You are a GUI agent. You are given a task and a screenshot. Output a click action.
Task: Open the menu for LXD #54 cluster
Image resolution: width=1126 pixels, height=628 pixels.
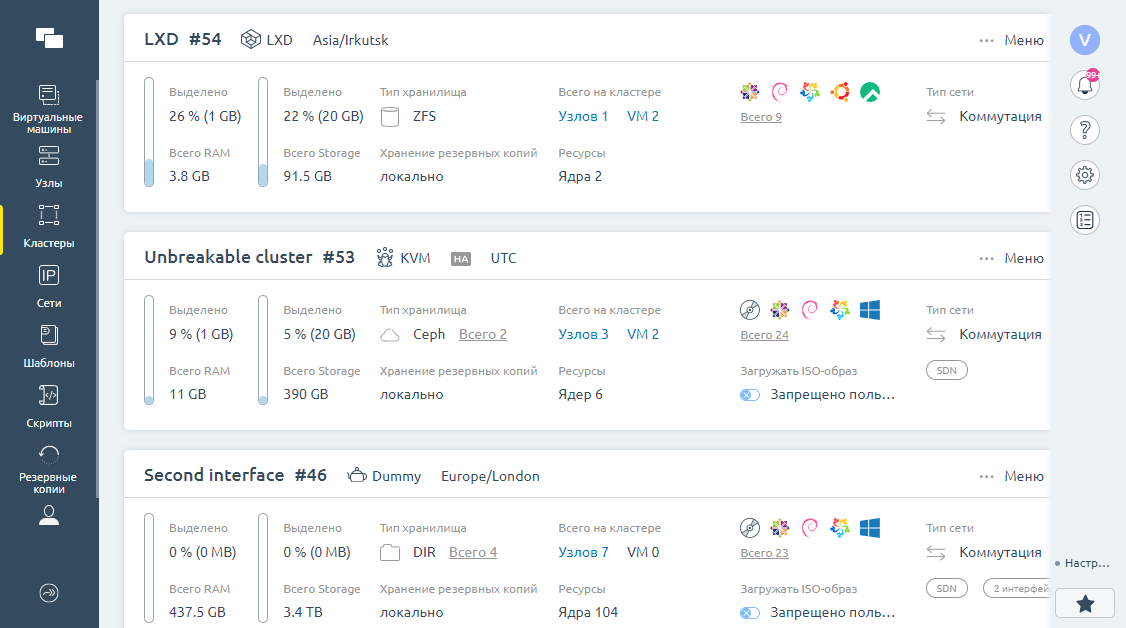click(1012, 41)
